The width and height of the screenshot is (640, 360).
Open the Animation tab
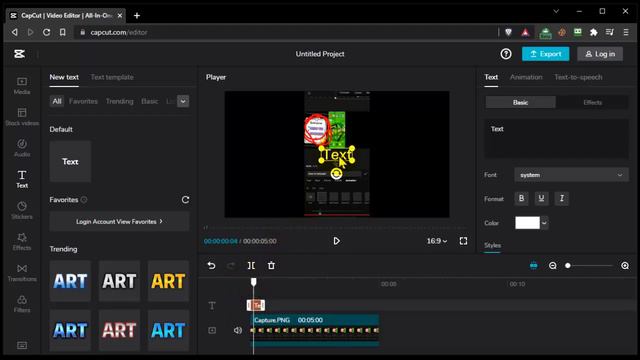[x=526, y=77]
